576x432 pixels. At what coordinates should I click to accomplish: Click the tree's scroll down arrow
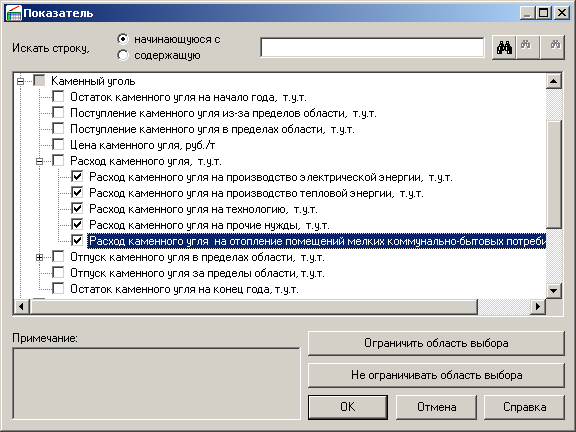pos(554,291)
